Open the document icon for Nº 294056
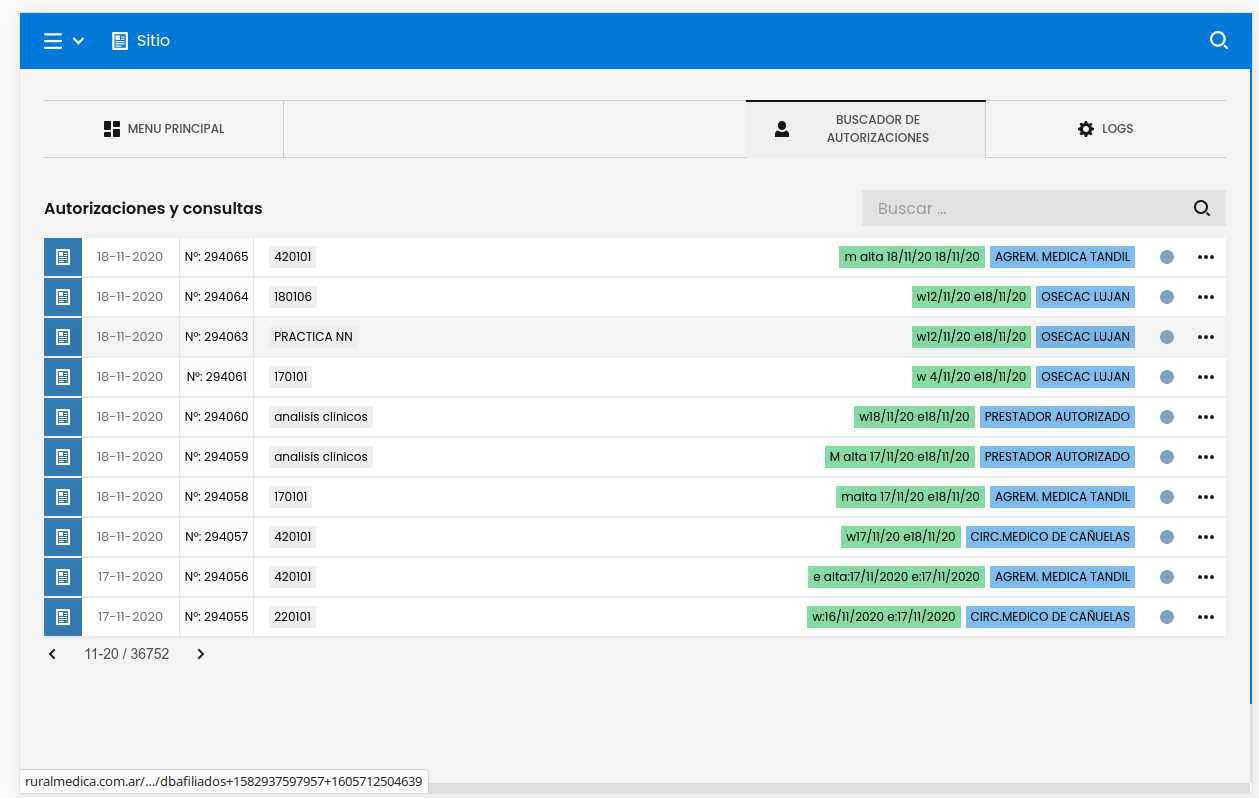Screen dimensions: 1259x798 (63, 577)
